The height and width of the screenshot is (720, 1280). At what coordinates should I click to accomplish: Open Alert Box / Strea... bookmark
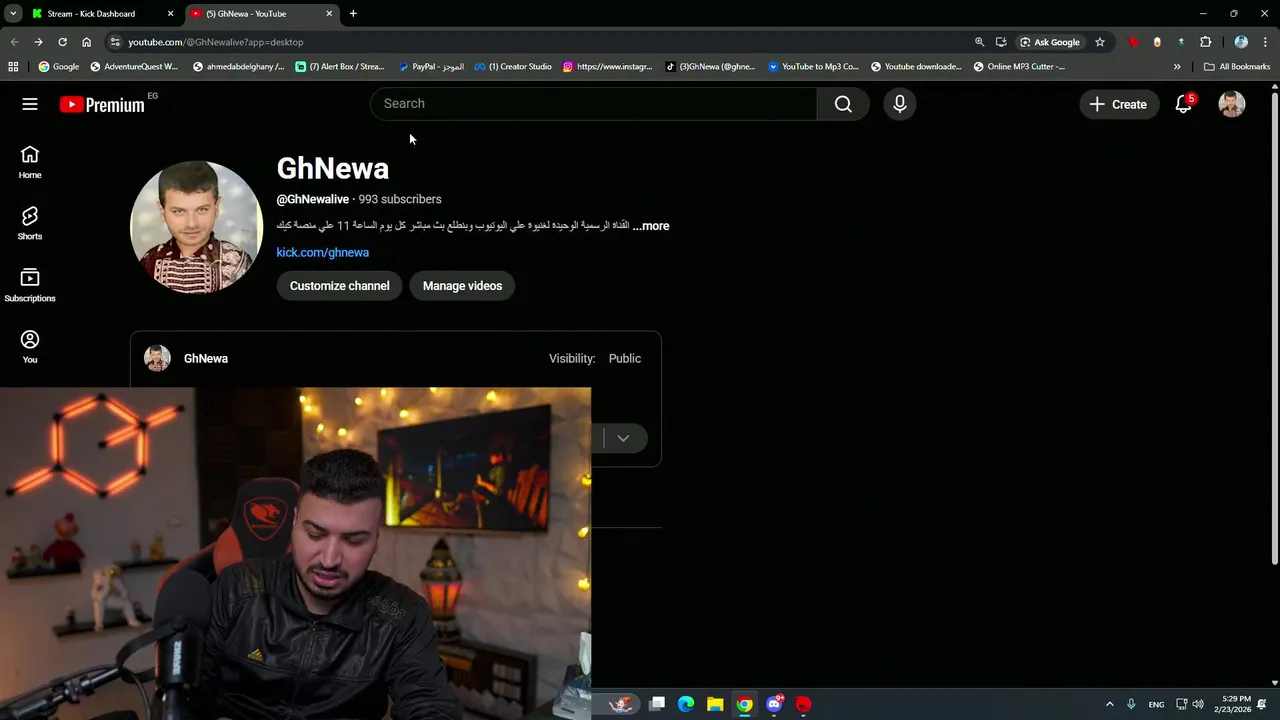[340, 67]
